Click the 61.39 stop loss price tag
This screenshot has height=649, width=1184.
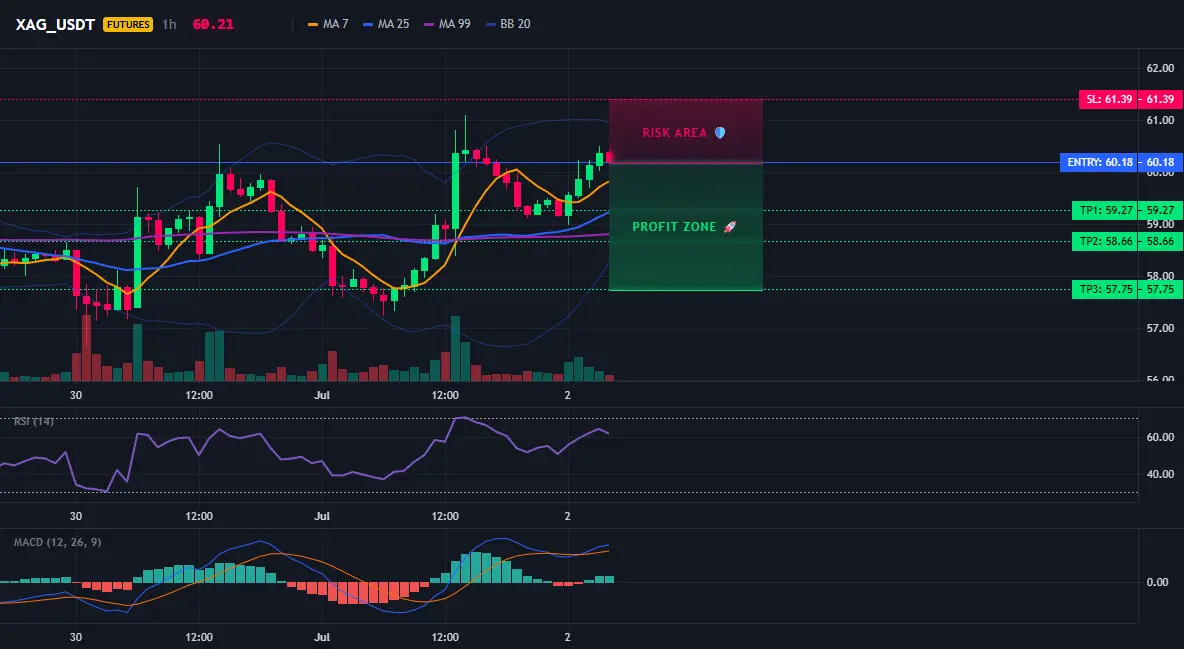point(1160,99)
